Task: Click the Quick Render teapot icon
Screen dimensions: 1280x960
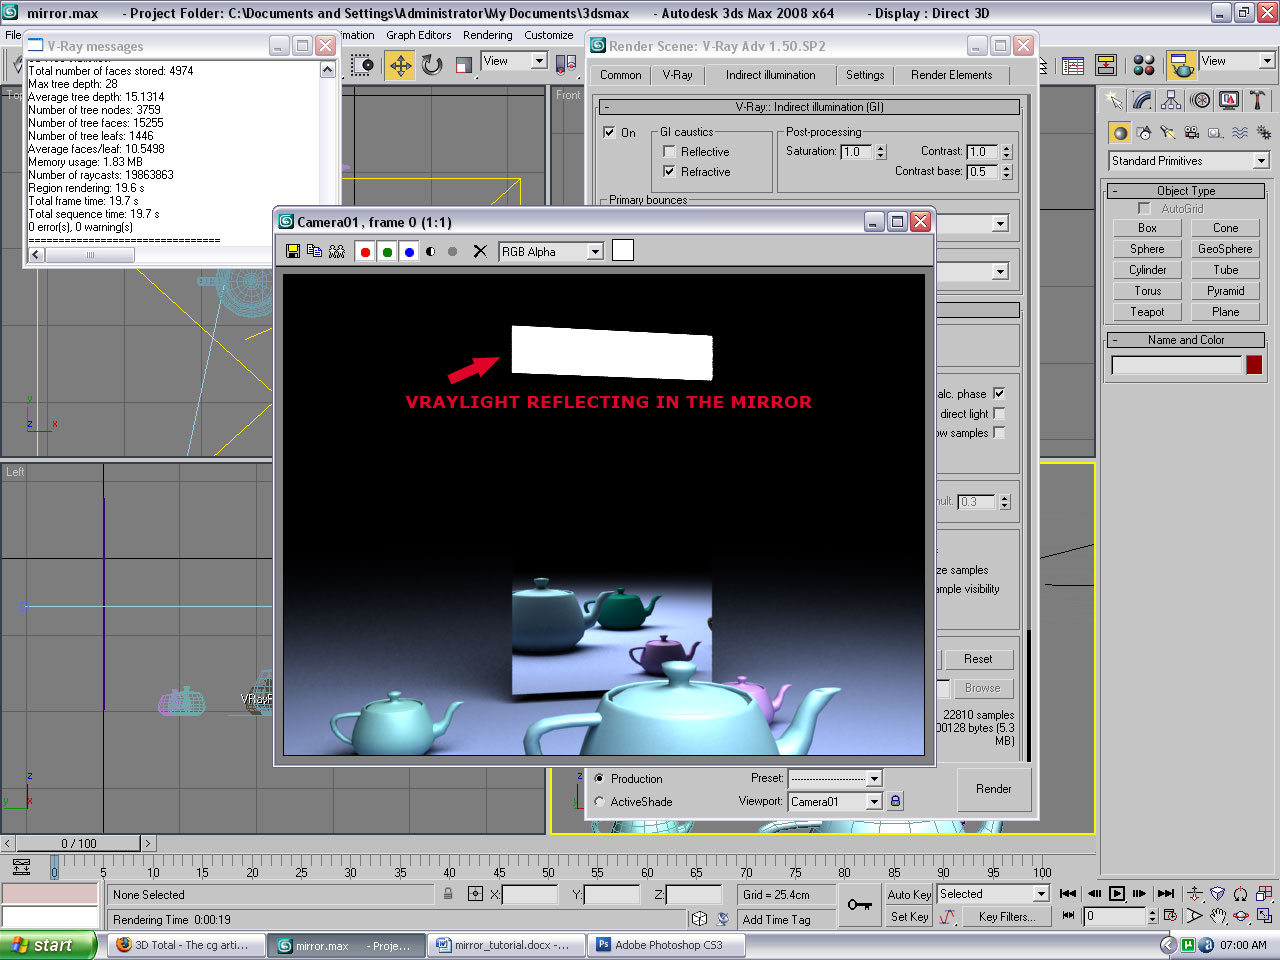Action: pos(1181,65)
